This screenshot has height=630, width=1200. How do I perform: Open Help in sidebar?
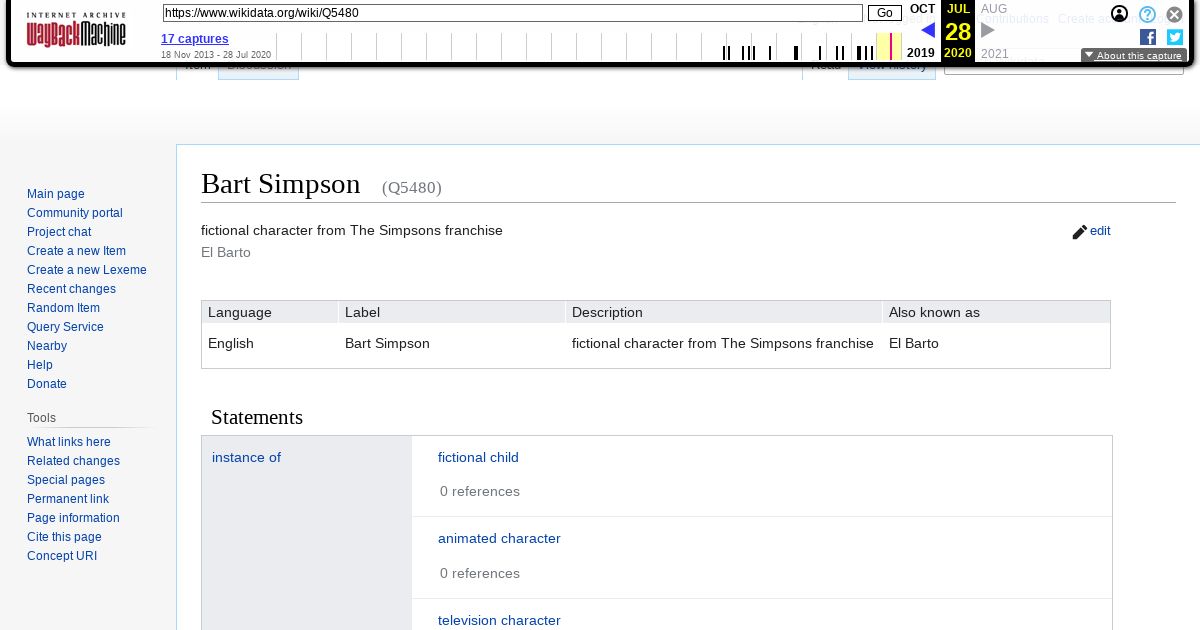coord(40,365)
